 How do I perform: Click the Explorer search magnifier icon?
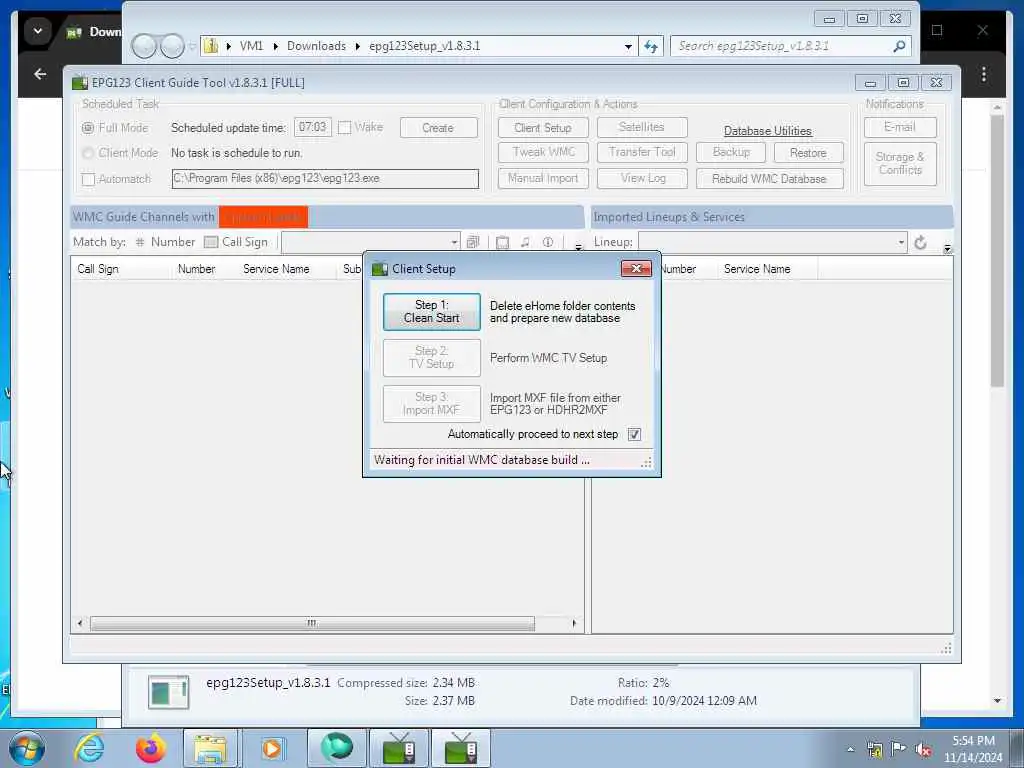coord(899,46)
